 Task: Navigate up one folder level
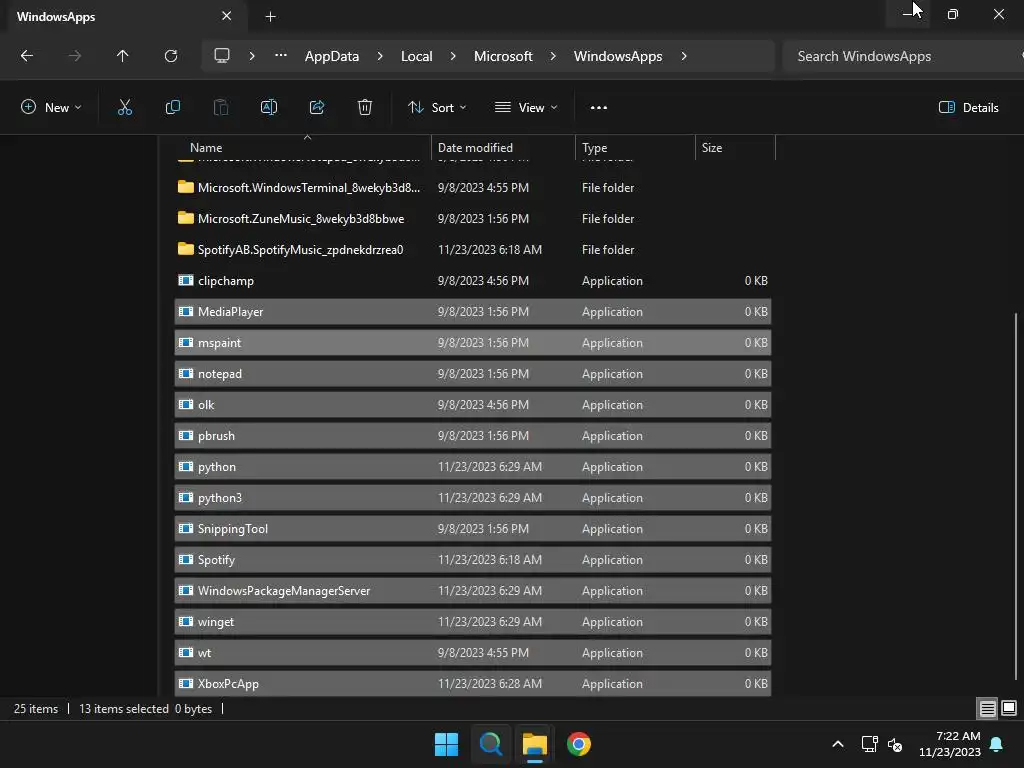click(x=122, y=56)
